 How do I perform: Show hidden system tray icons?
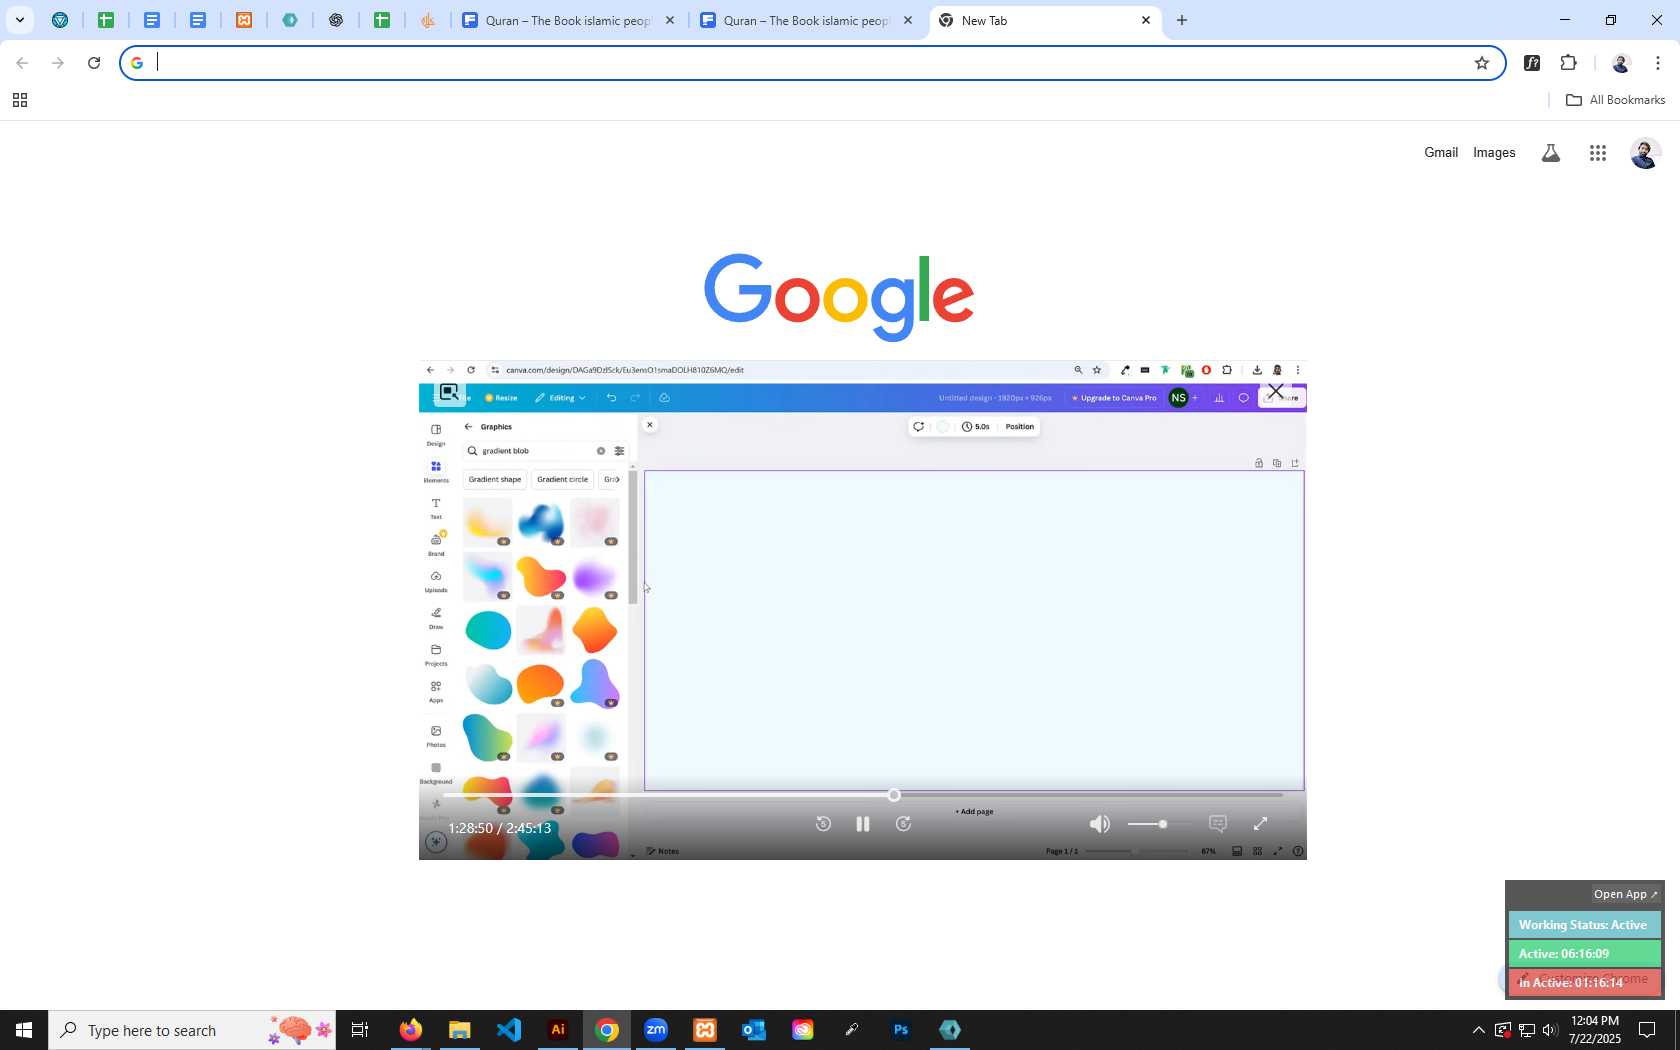(x=1478, y=1030)
